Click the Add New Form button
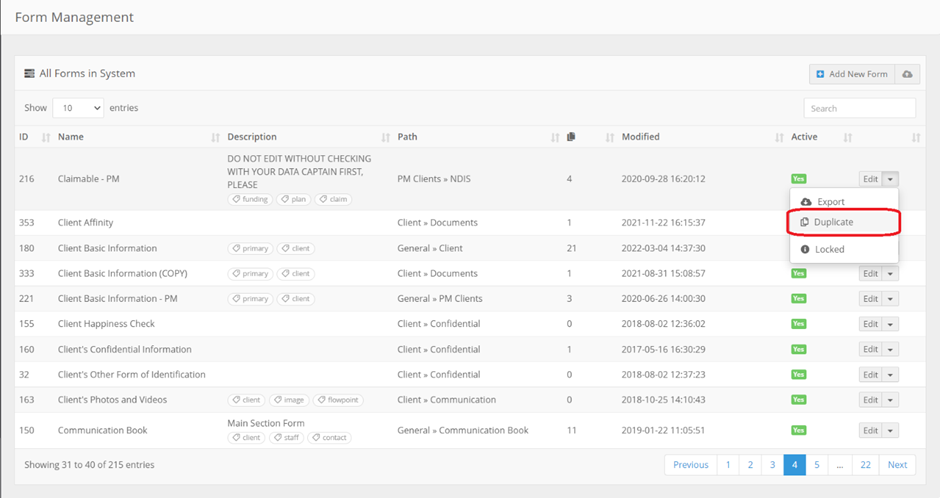The height and width of the screenshot is (498, 940). pos(852,74)
